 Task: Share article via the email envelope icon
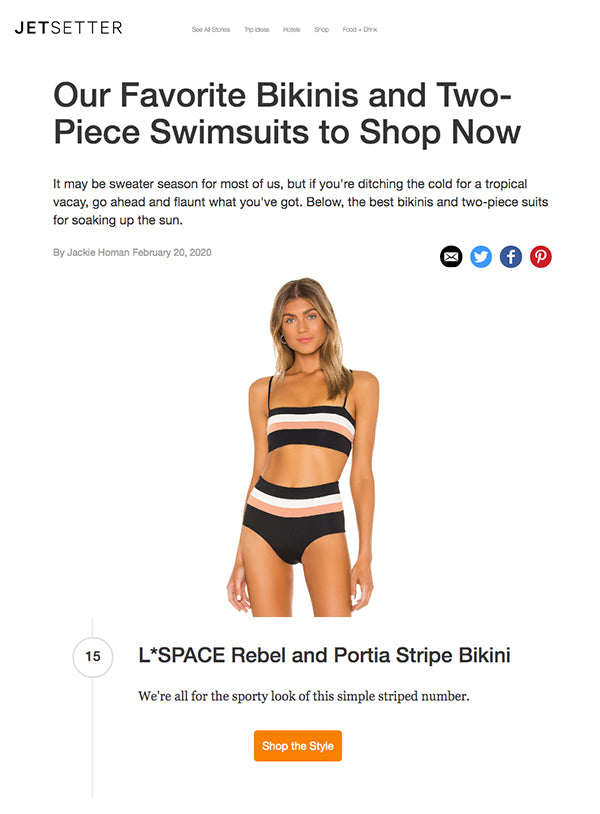[x=451, y=256]
